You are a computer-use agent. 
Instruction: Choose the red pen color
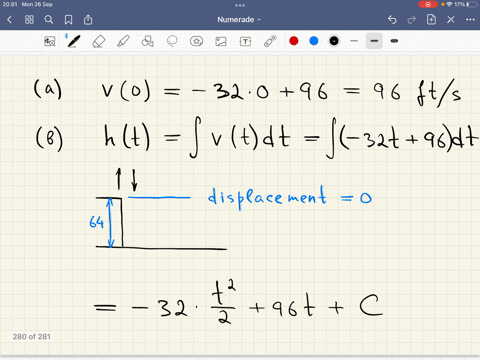point(294,41)
